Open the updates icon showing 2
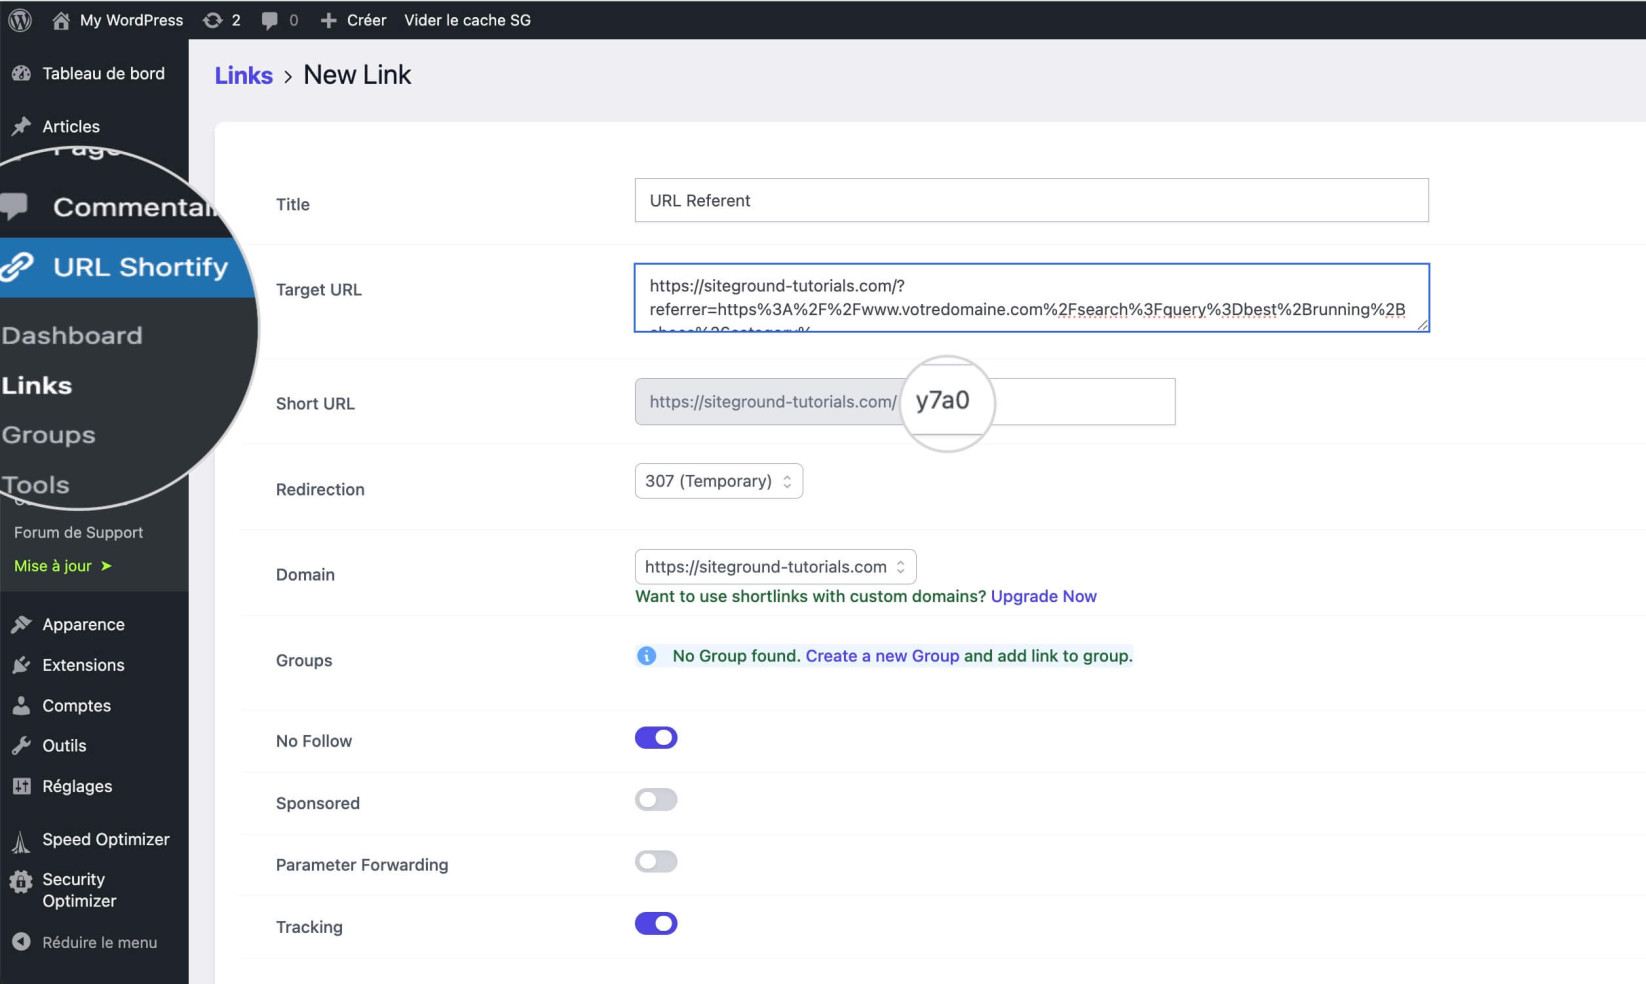The width and height of the screenshot is (1646, 984). point(212,20)
